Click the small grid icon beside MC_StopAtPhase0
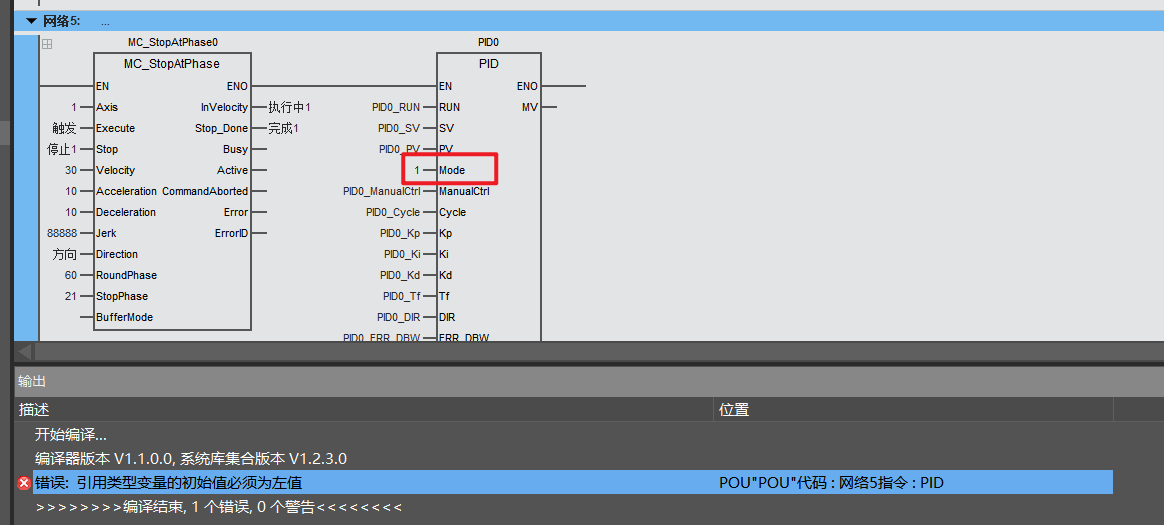This screenshot has height=525, width=1164. pyautogui.click(x=47, y=45)
